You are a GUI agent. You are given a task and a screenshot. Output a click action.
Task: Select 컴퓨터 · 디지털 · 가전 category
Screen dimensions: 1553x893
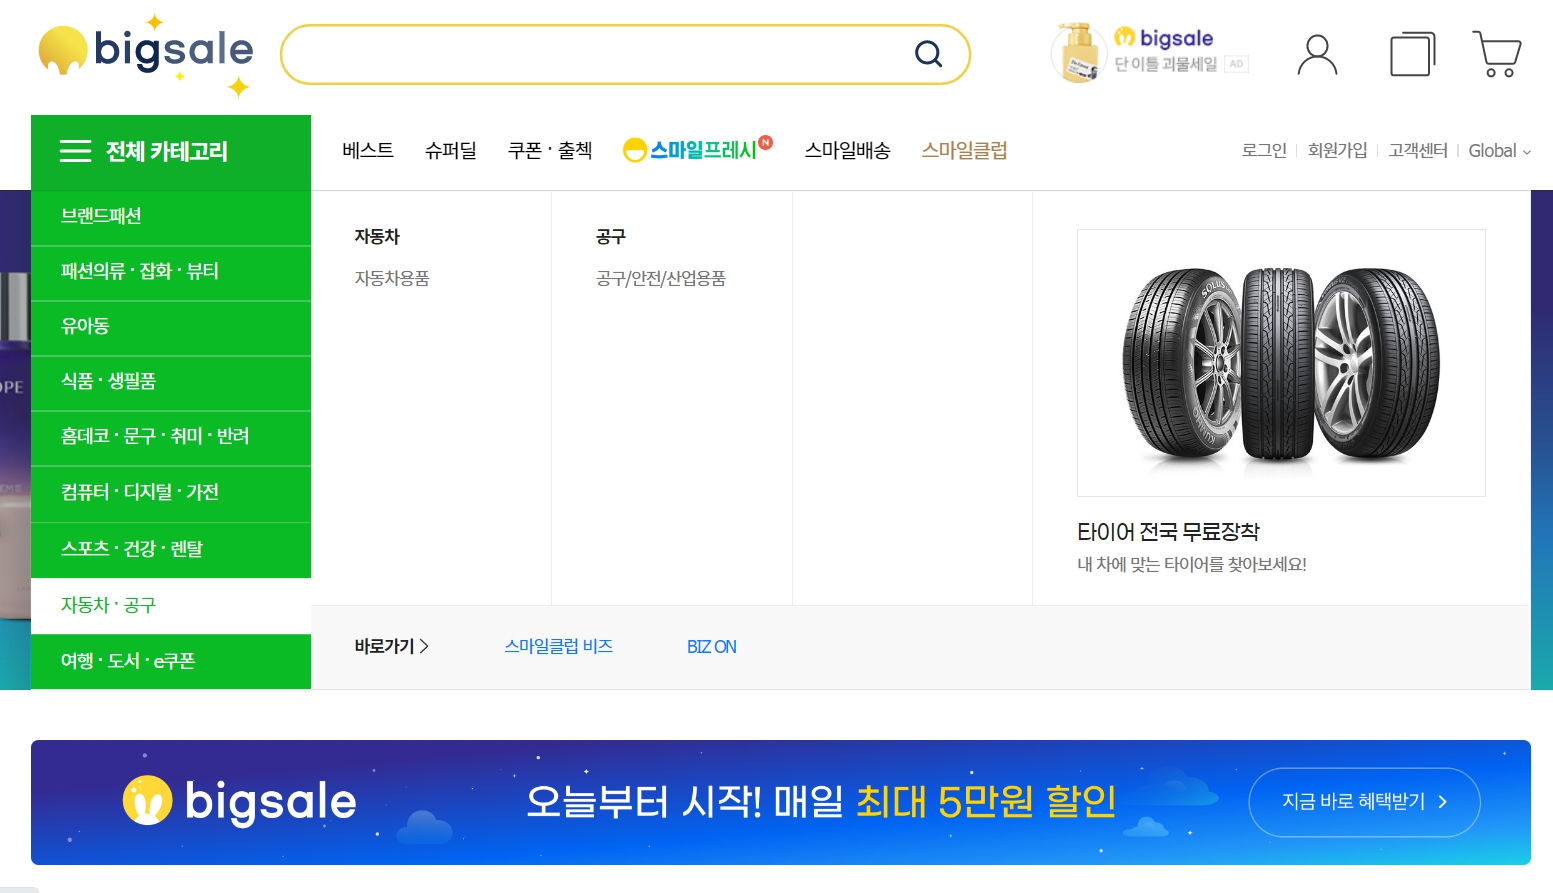click(171, 493)
